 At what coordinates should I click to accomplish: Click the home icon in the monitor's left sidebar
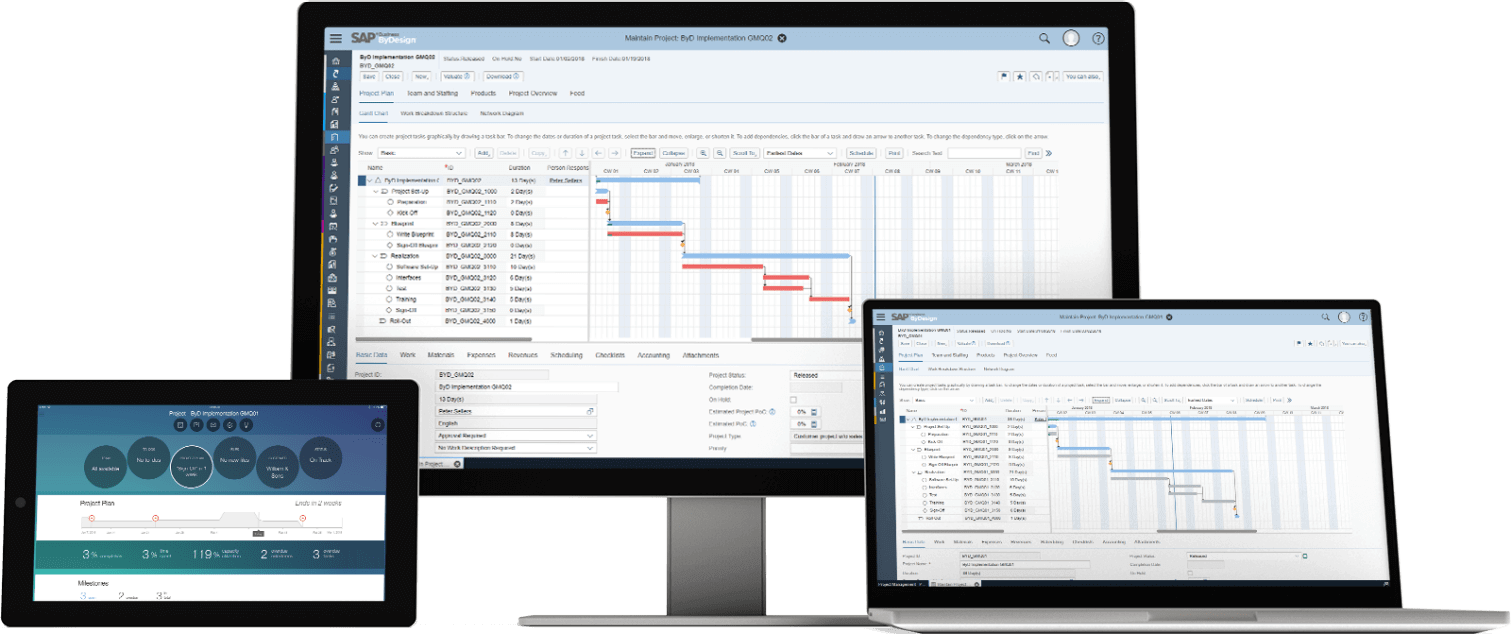[335, 61]
